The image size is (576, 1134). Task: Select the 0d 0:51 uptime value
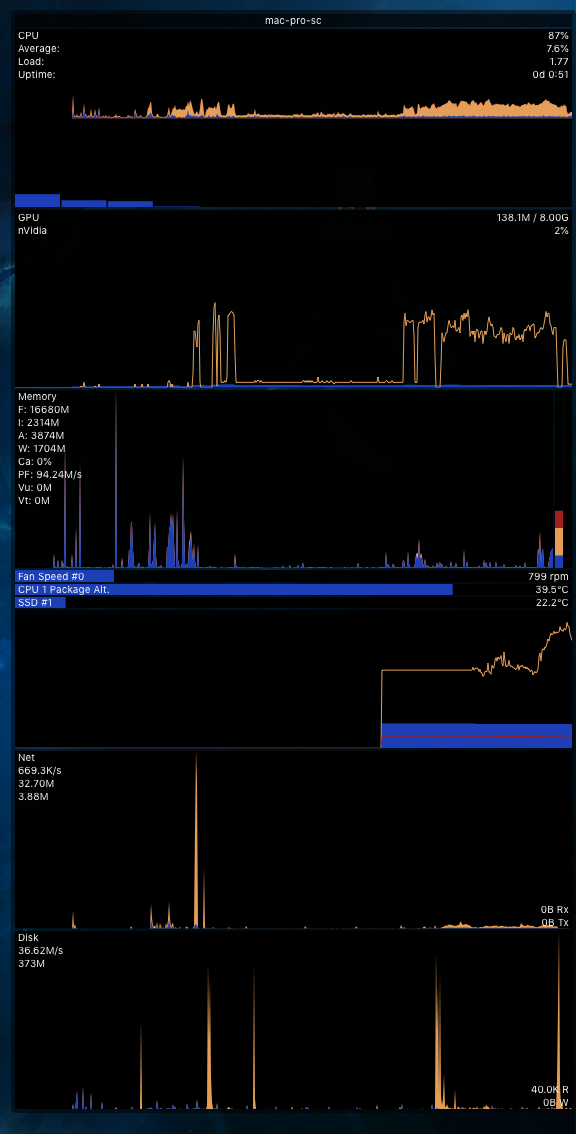(x=550, y=74)
